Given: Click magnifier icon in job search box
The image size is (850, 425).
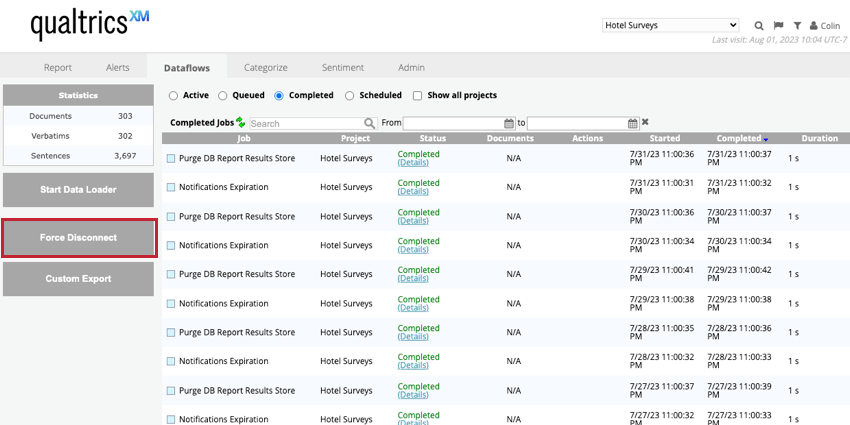Looking at the screenshot, I should [369, 123].
